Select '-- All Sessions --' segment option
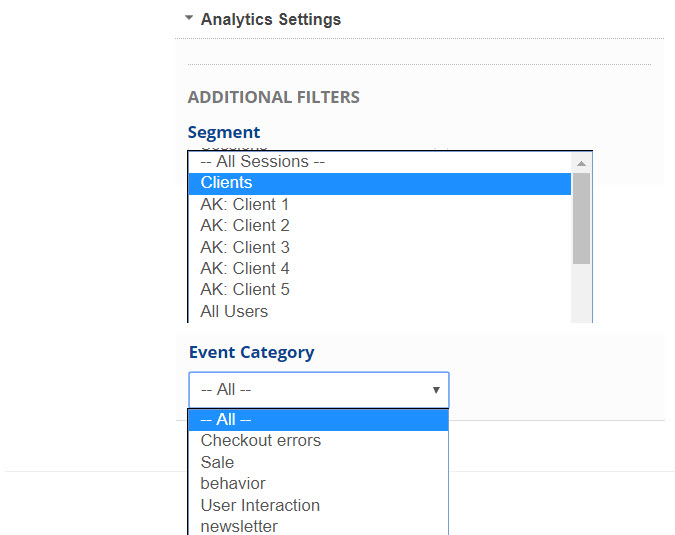This screenshot has height=535, width=675. (263, 162)
